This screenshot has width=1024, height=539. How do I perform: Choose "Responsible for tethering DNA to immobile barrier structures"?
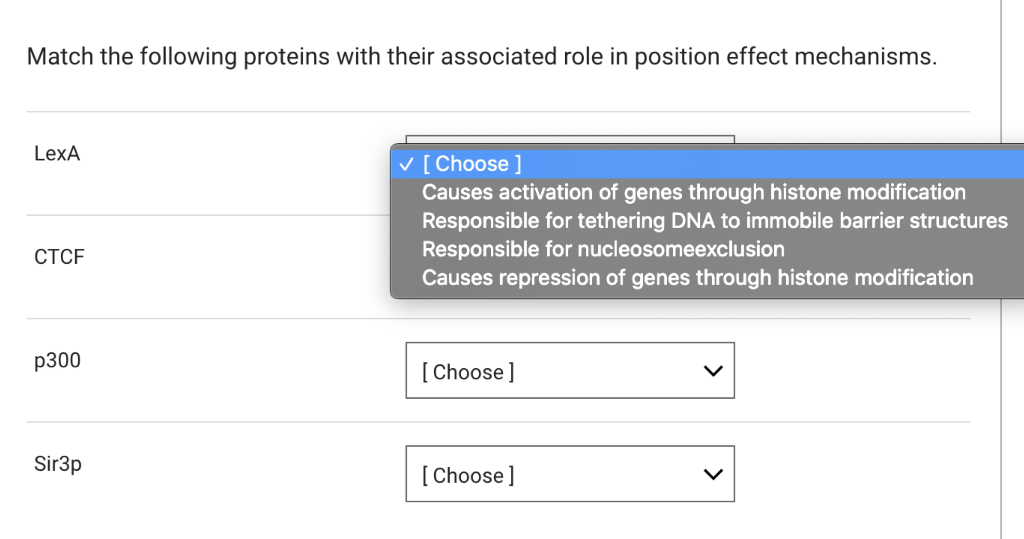714,220
